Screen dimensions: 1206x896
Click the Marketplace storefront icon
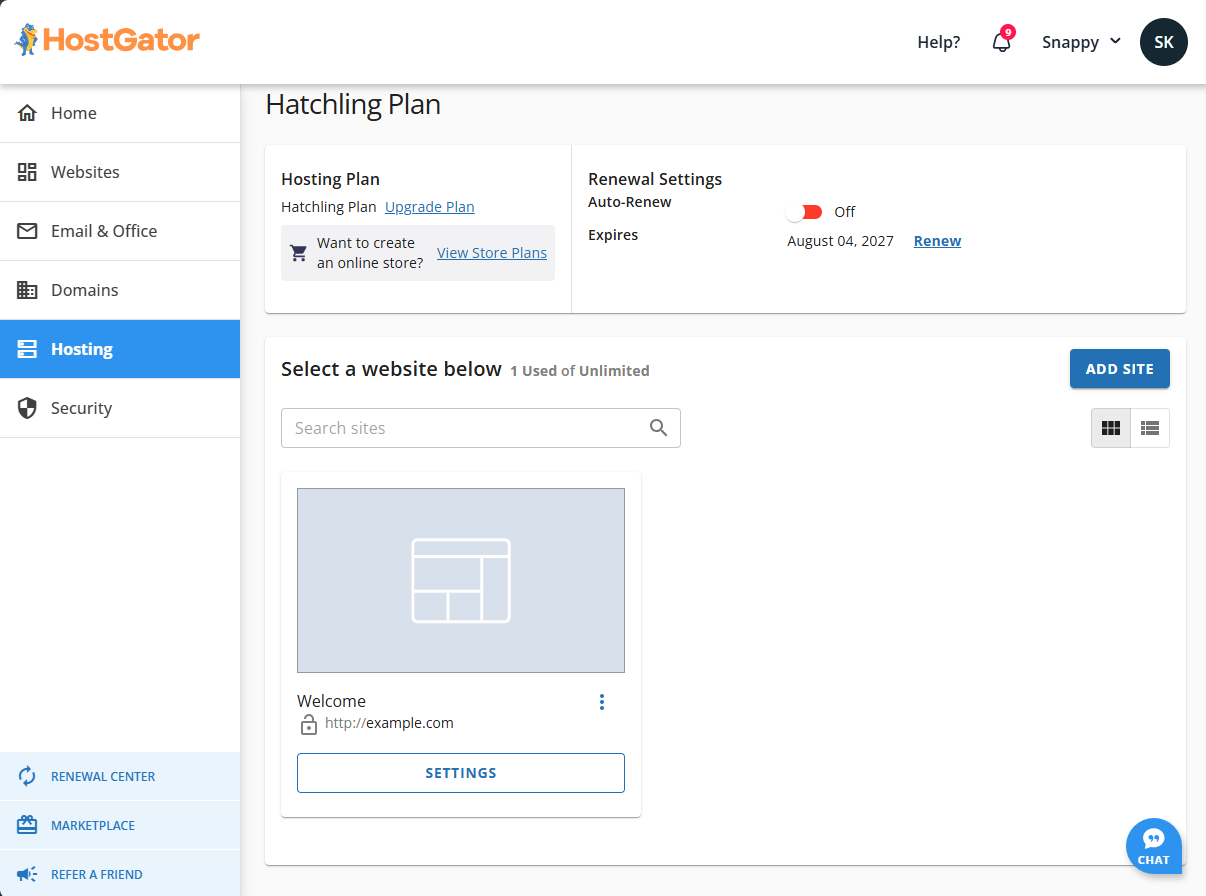(x=27, y=825)
